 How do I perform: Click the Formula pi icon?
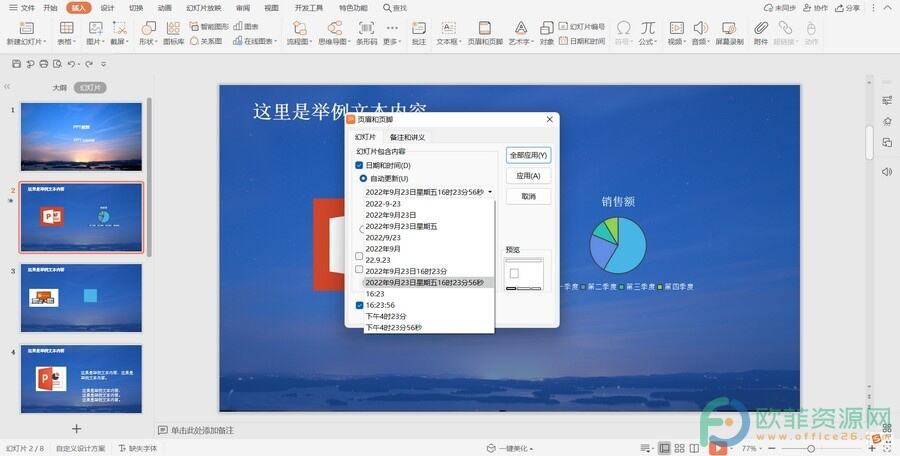point(647,28)
